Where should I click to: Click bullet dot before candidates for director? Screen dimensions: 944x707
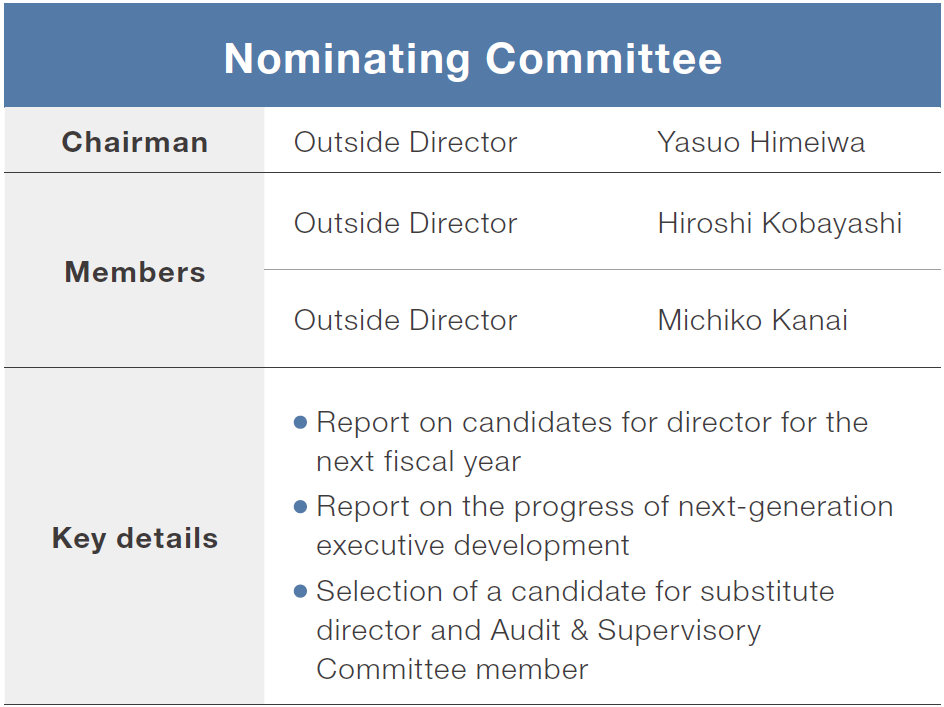pyautogui.click(x=300, y=423)
